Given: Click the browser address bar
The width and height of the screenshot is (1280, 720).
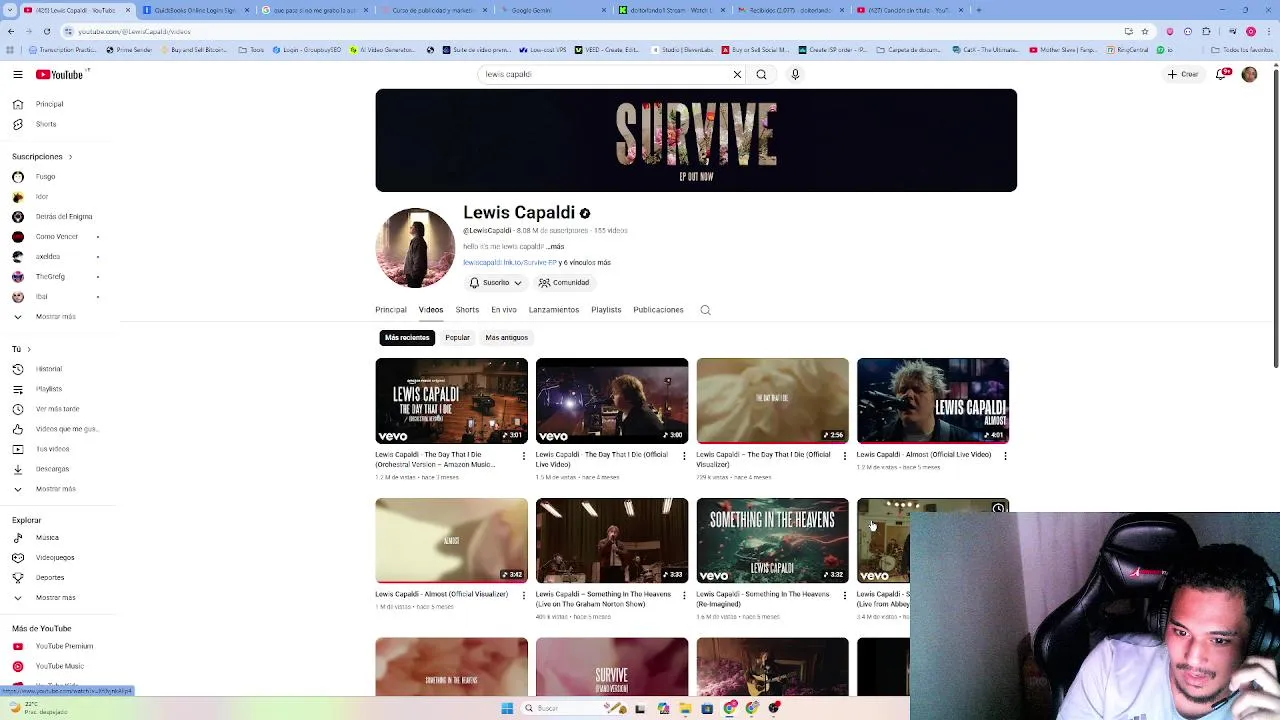Looking at the screenshot, I should 590,31.
